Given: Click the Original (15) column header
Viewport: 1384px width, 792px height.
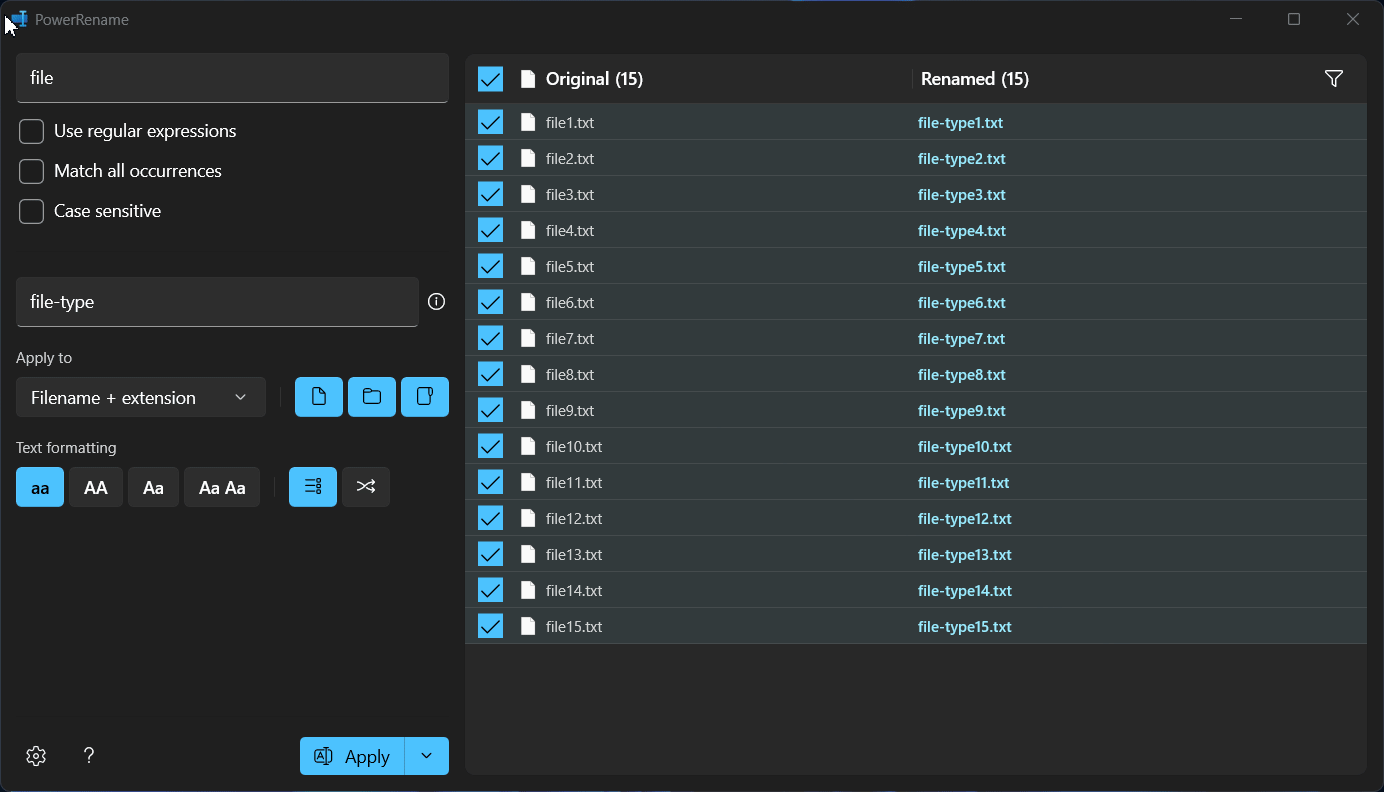Looking at the screenshot, I should pos(594,79).
